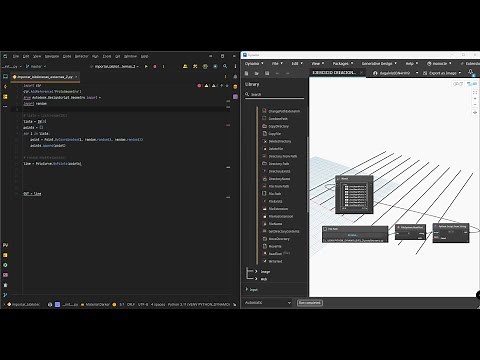Image resolution: width=480 pixels, height=360 pixels.
Task: Select the importar_bibliotecas_externas_2.py editor tab
Action: tap(45, 77)
